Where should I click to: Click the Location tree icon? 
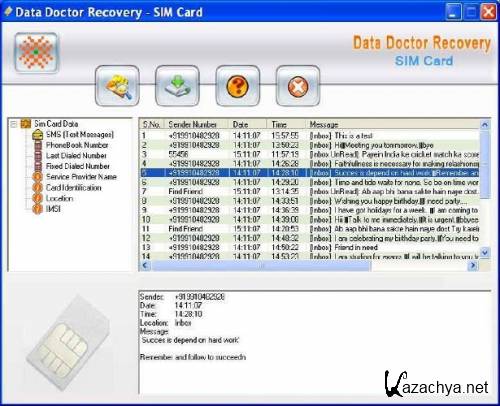click(x=38, y=198)
